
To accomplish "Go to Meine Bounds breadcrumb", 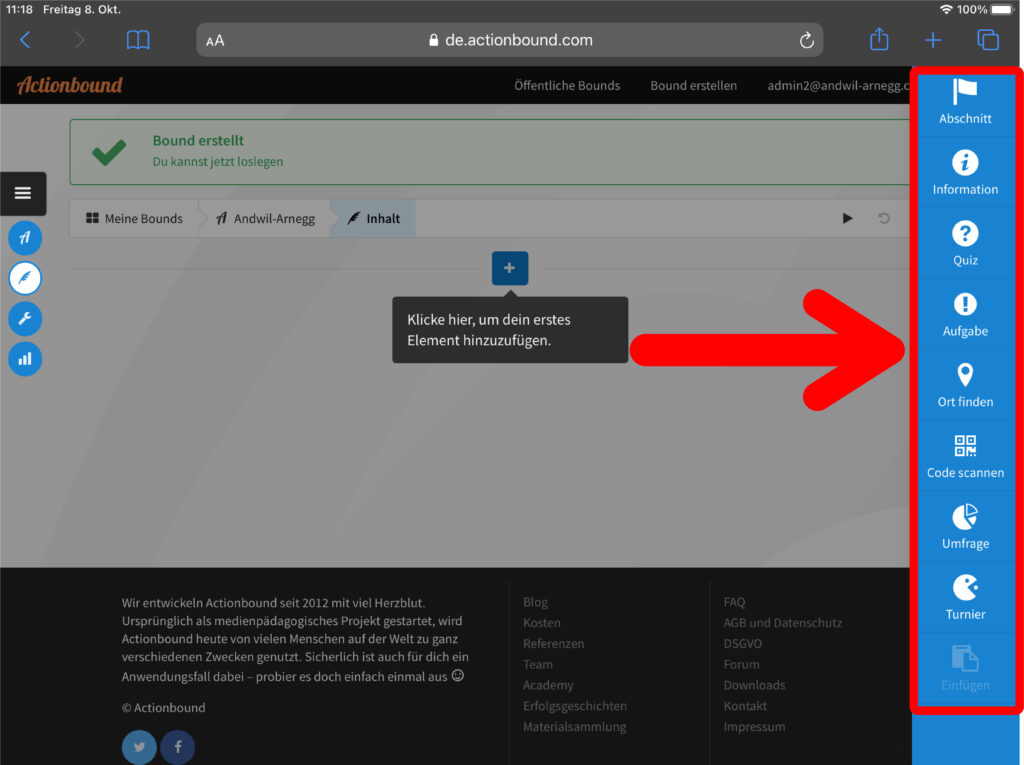I will 134,218.
